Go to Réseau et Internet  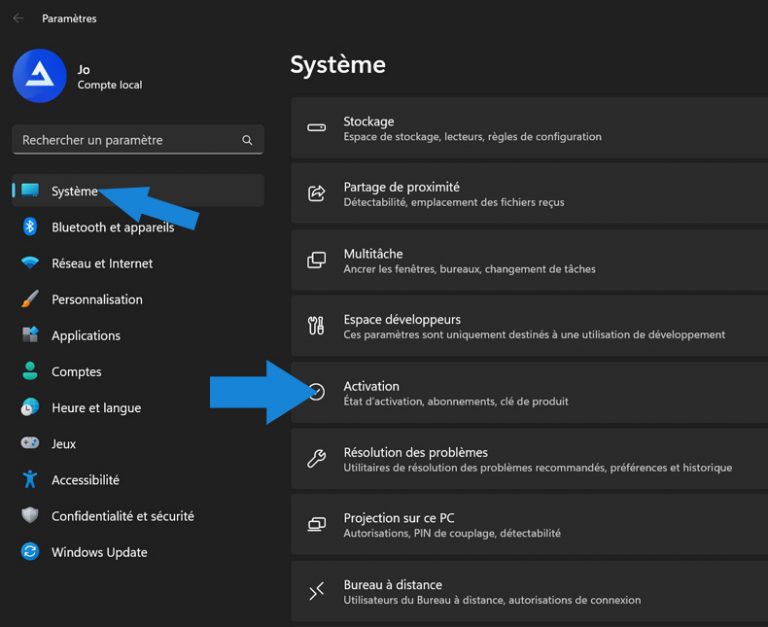pyautogui.click(x=102, y=264)
